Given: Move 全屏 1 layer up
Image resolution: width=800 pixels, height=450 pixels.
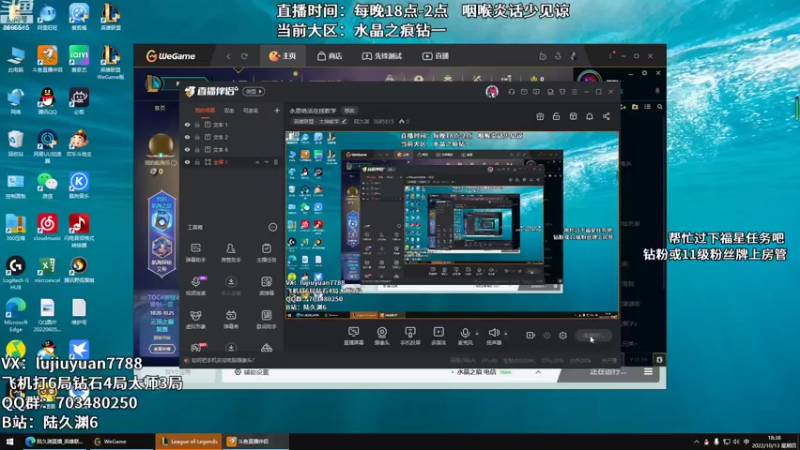Looking at the screenshot, I should (x=257, y=162).
